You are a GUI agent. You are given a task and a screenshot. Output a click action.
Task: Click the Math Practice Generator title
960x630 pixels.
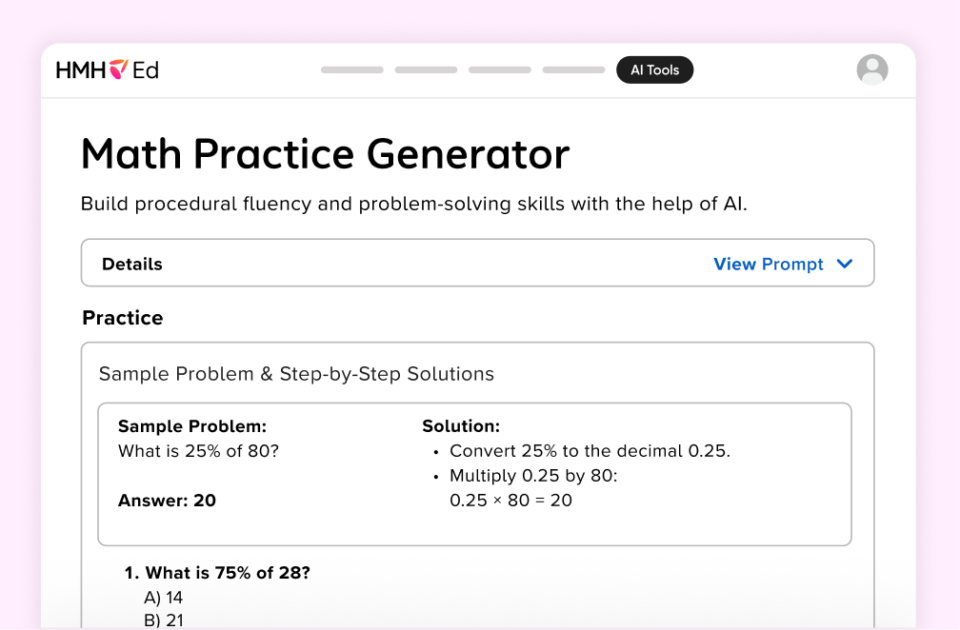(x=324, y=153)
